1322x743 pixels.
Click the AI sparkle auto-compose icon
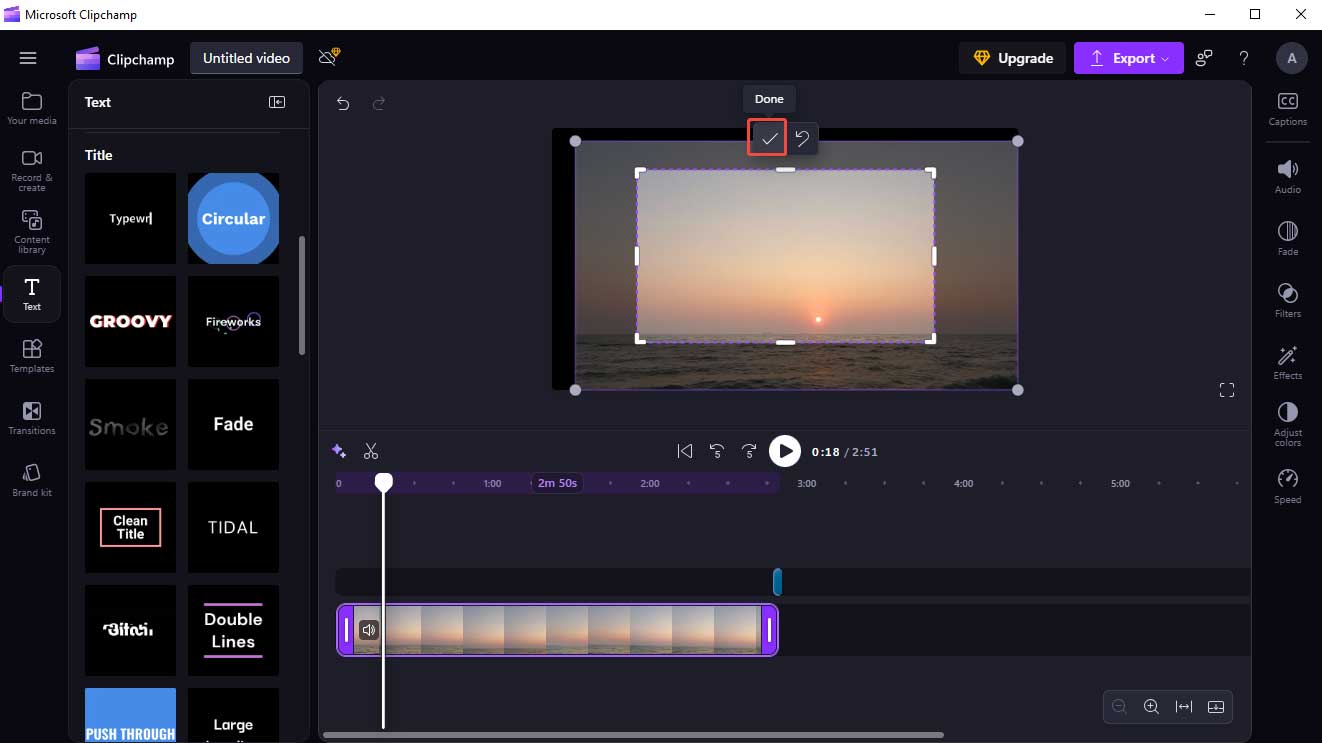[x=339, y=451]
